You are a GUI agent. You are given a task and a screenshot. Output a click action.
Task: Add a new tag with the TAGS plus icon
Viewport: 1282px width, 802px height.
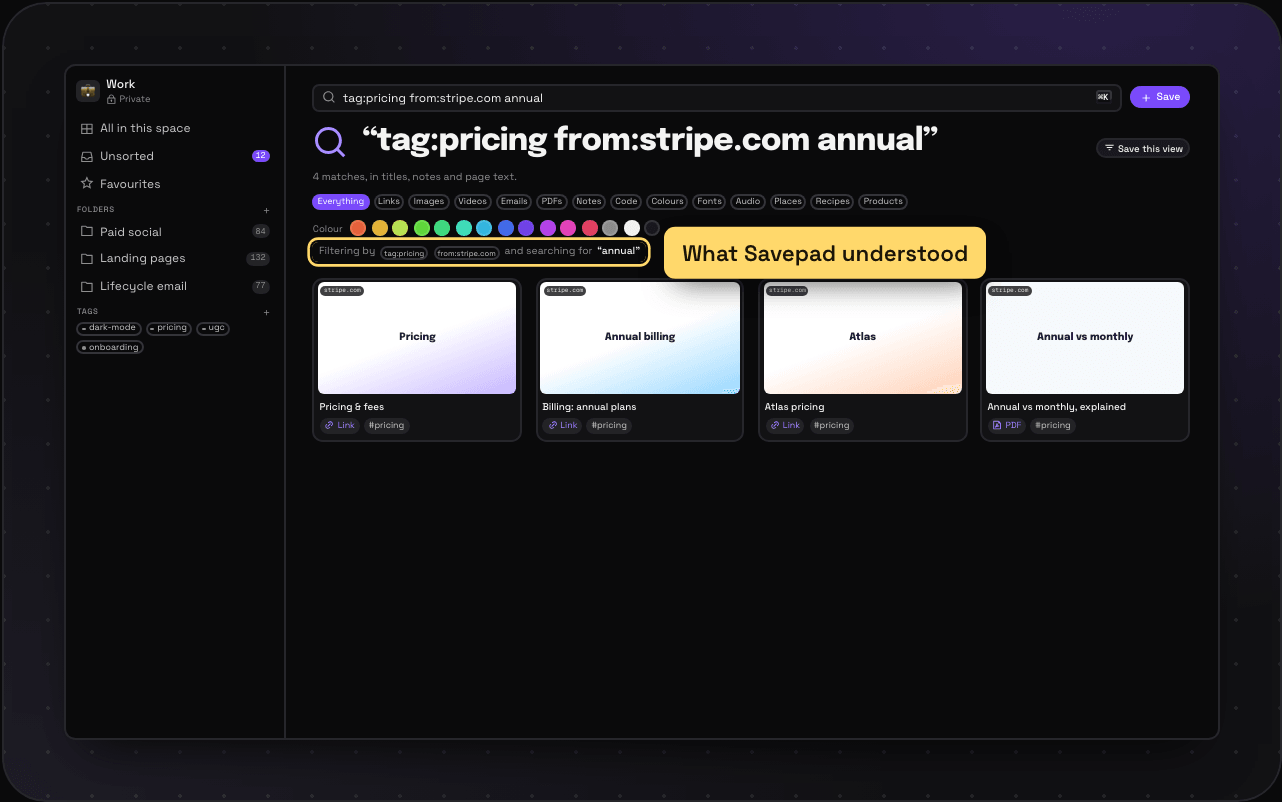point(266,312)
